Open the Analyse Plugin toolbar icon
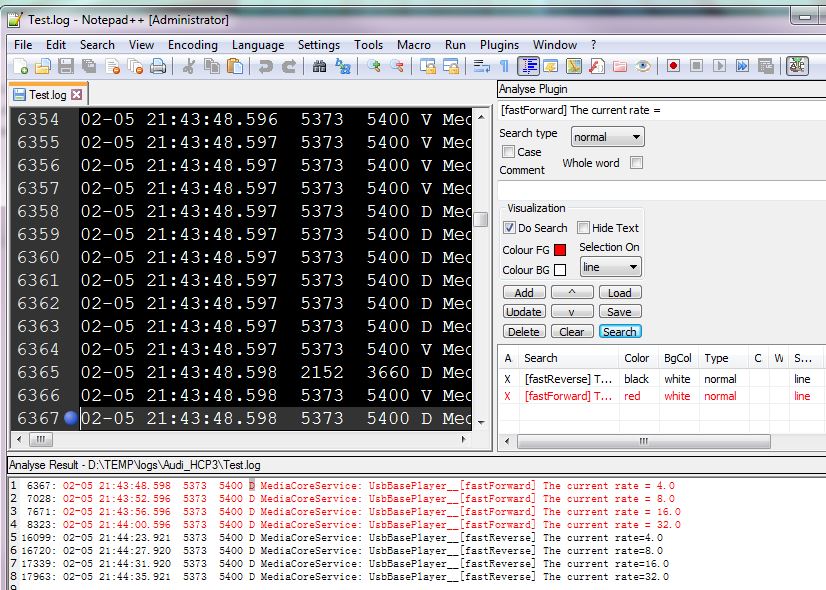 pos(796,66)
